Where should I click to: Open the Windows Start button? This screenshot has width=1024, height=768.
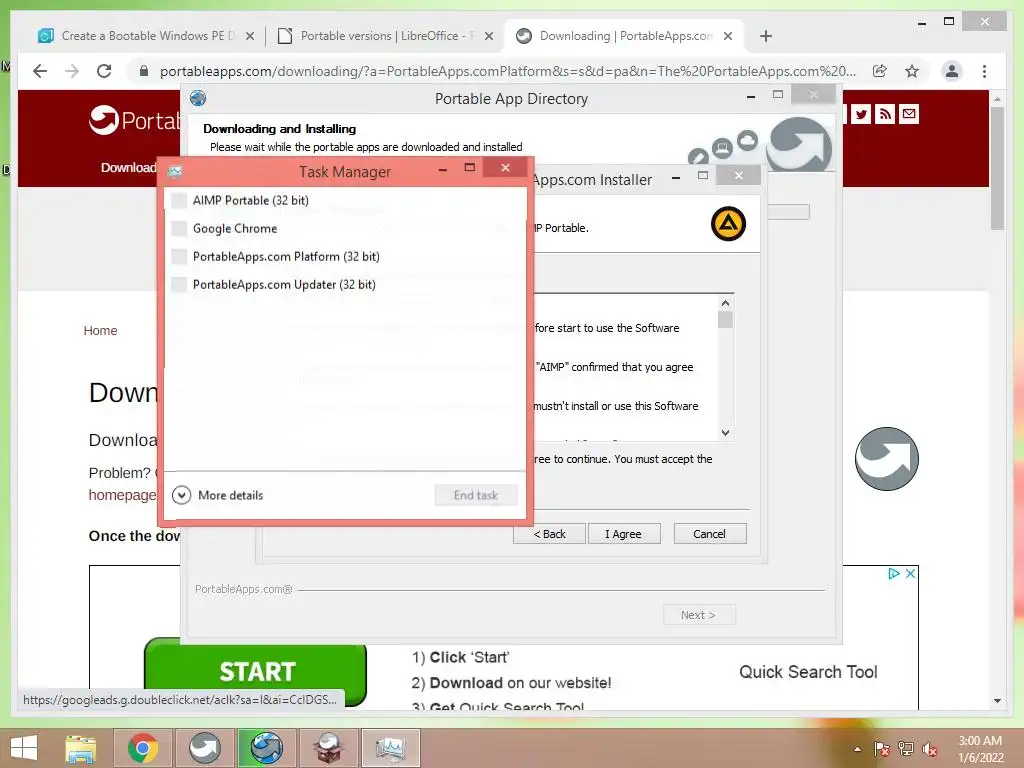tap(24, 748)
